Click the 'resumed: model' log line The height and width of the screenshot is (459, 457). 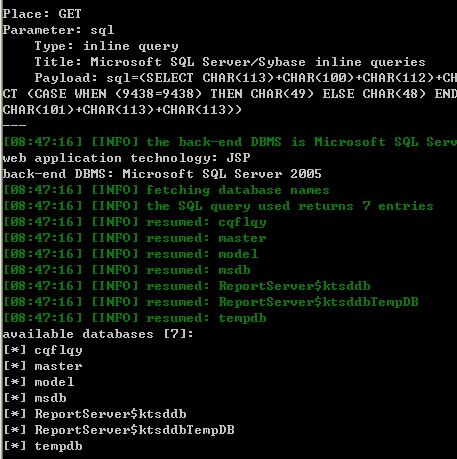pos(130,254)
